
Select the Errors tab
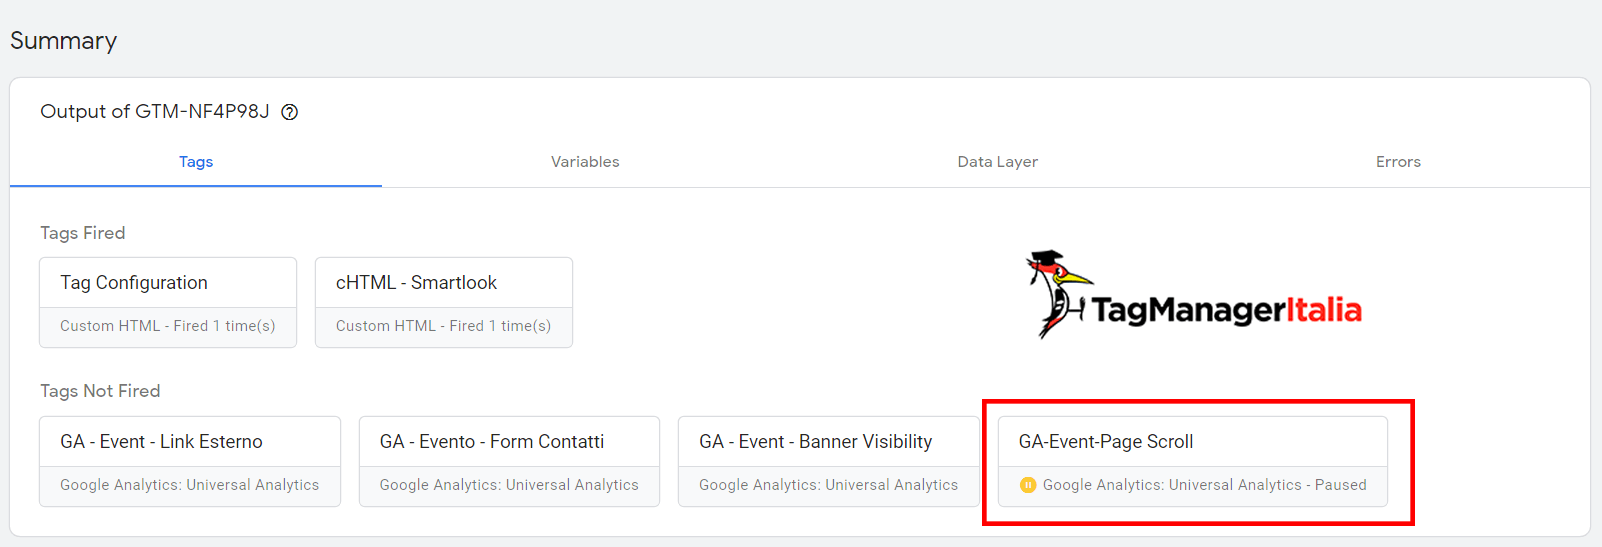(x=1398, y=162)
